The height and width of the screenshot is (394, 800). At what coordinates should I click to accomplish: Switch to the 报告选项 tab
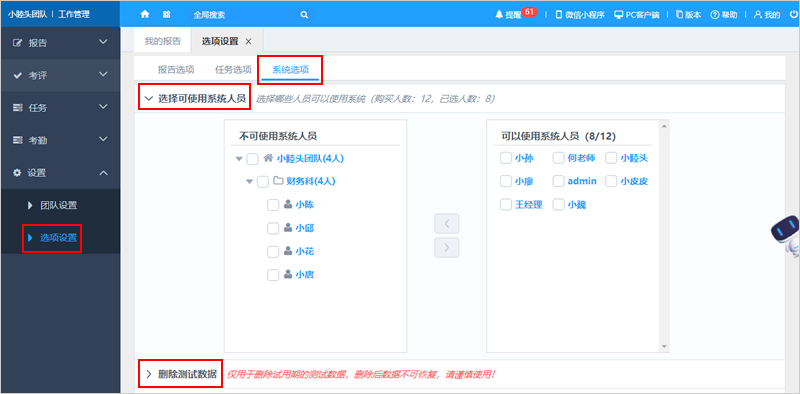point(176,70)
